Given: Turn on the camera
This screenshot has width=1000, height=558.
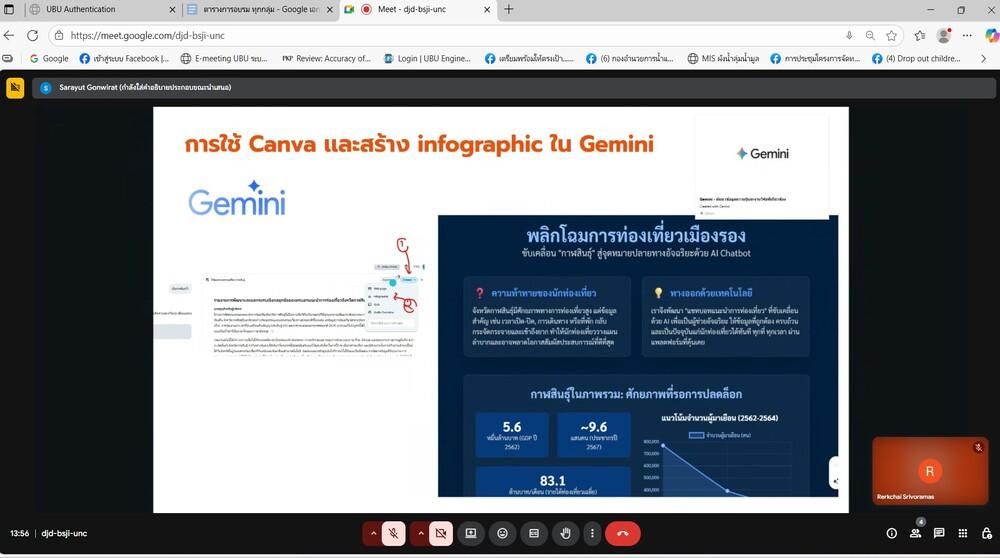Looking at the screenshot, I should pos(440,533).
